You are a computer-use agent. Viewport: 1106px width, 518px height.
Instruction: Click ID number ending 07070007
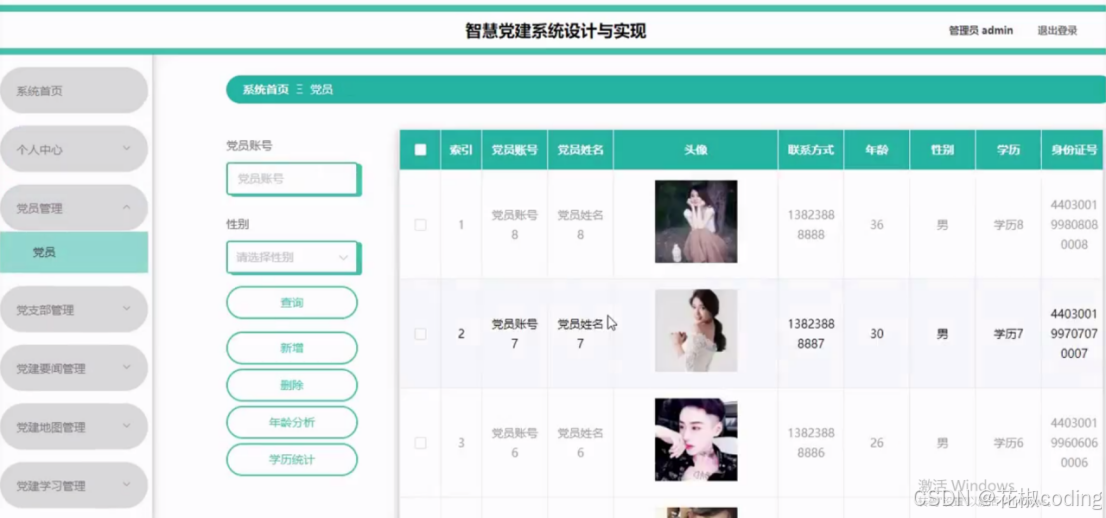[x=1074, y=334]
